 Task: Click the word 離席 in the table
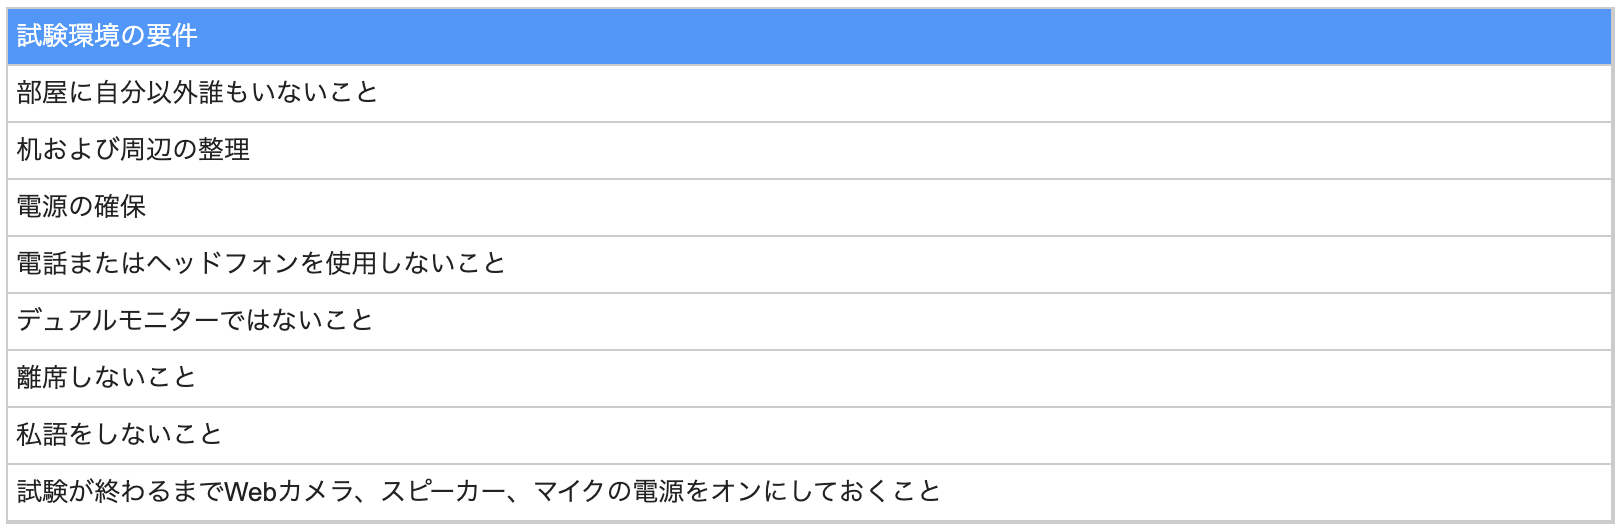(x=42, y=378)
